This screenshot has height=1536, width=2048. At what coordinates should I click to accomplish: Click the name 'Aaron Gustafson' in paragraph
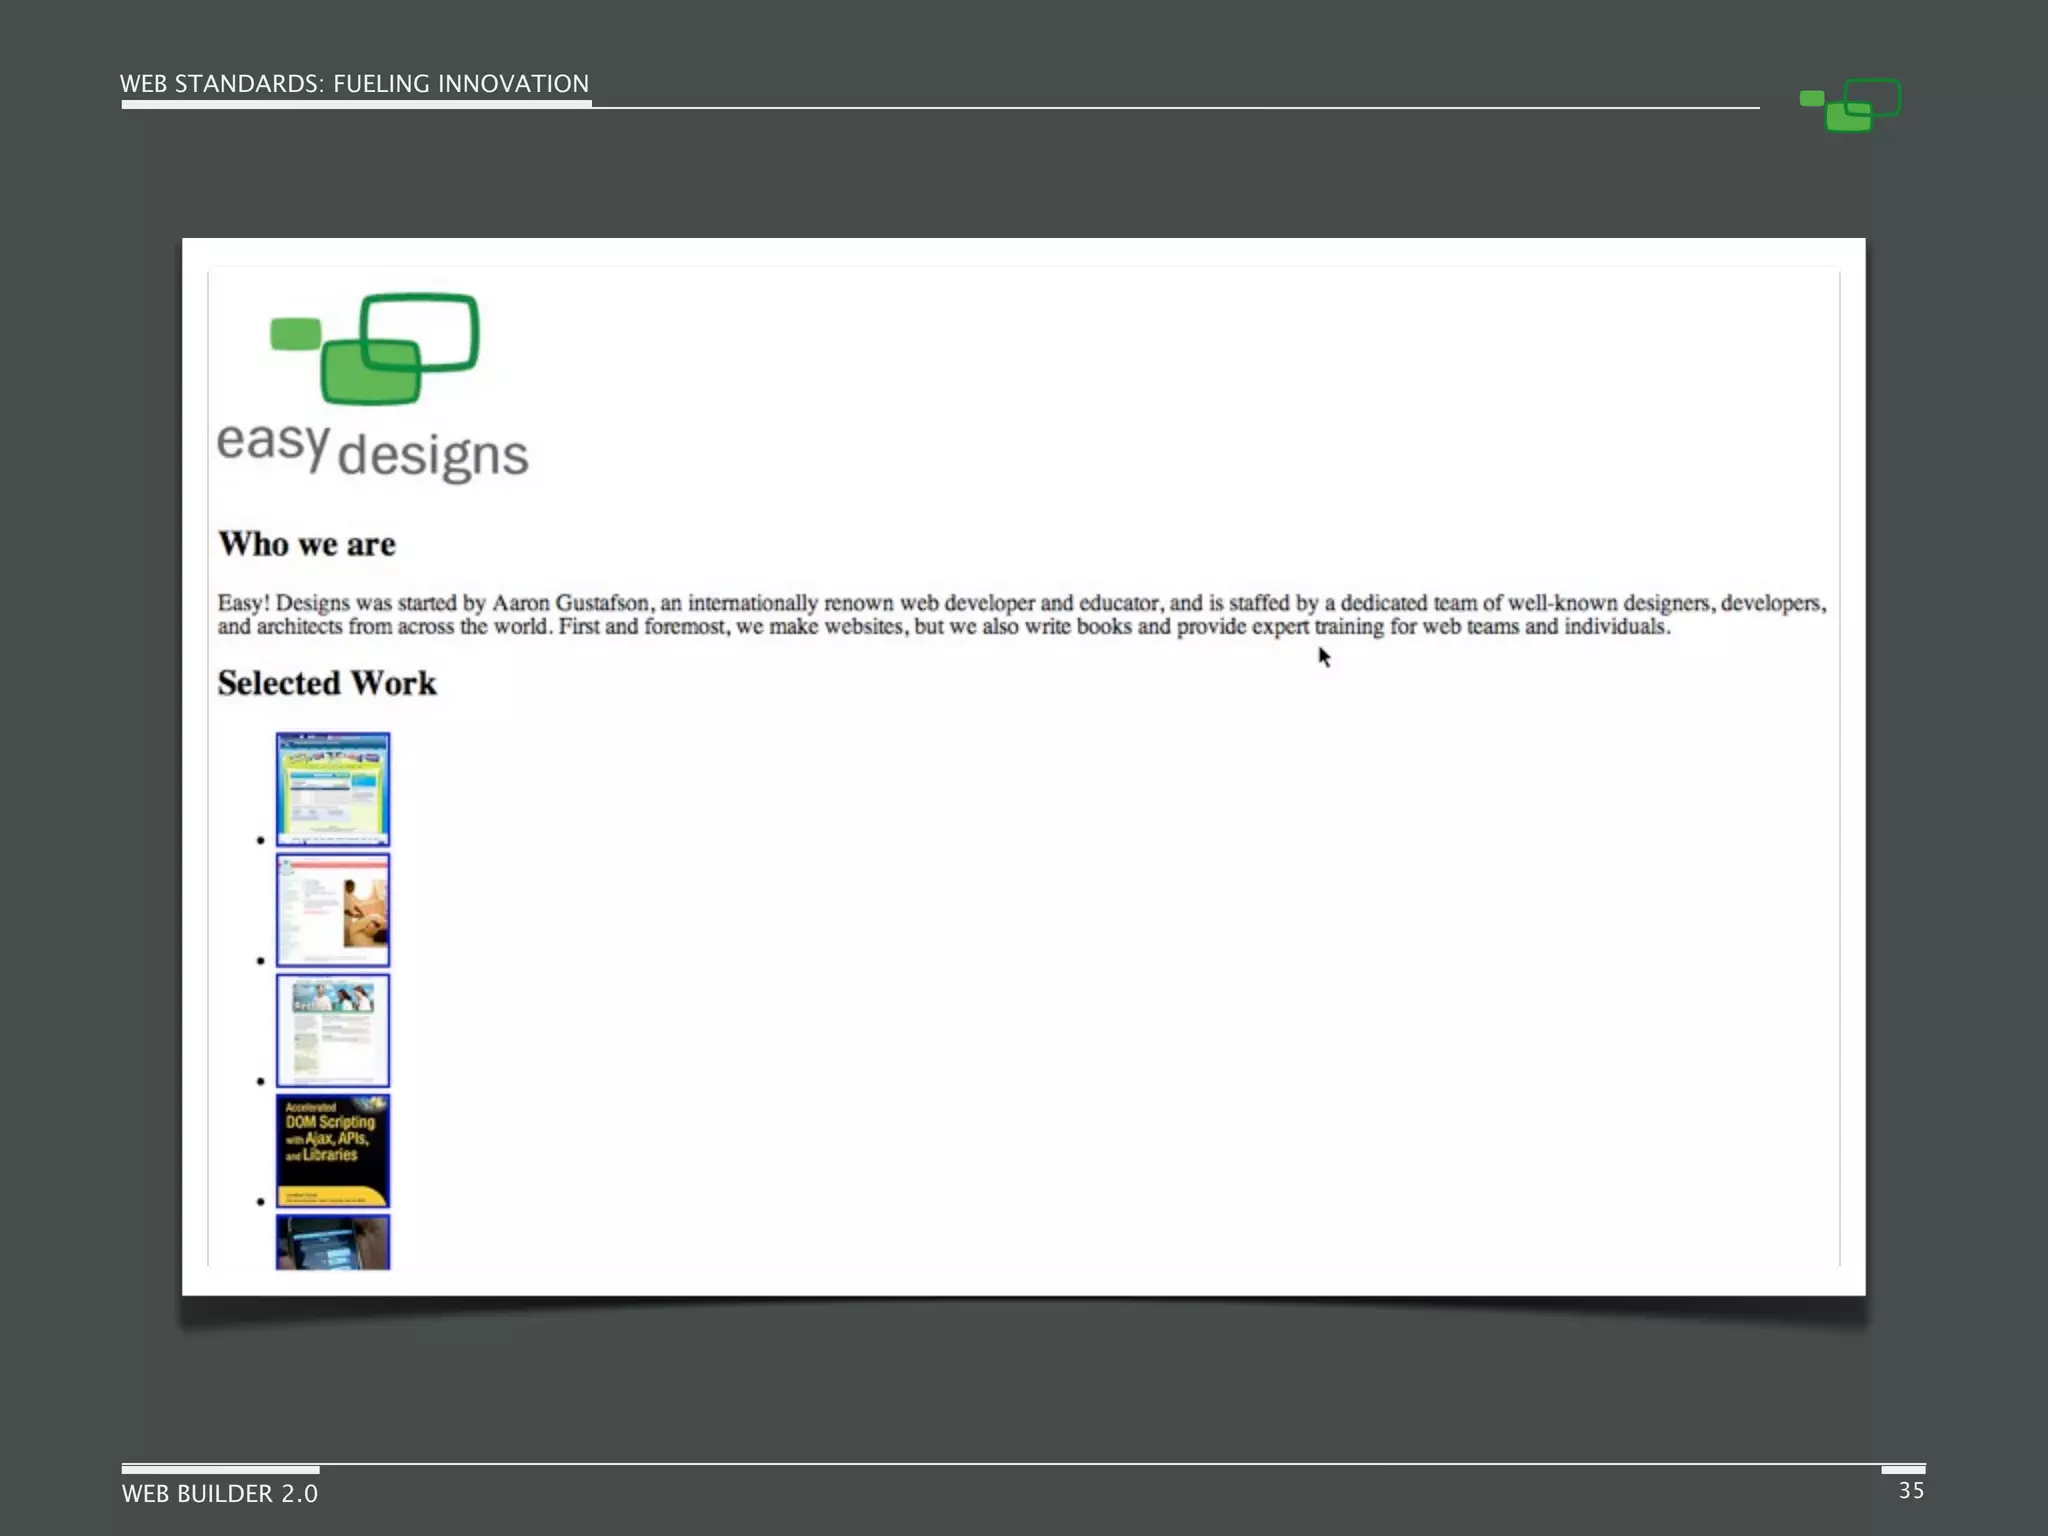(x=570, y=603)
